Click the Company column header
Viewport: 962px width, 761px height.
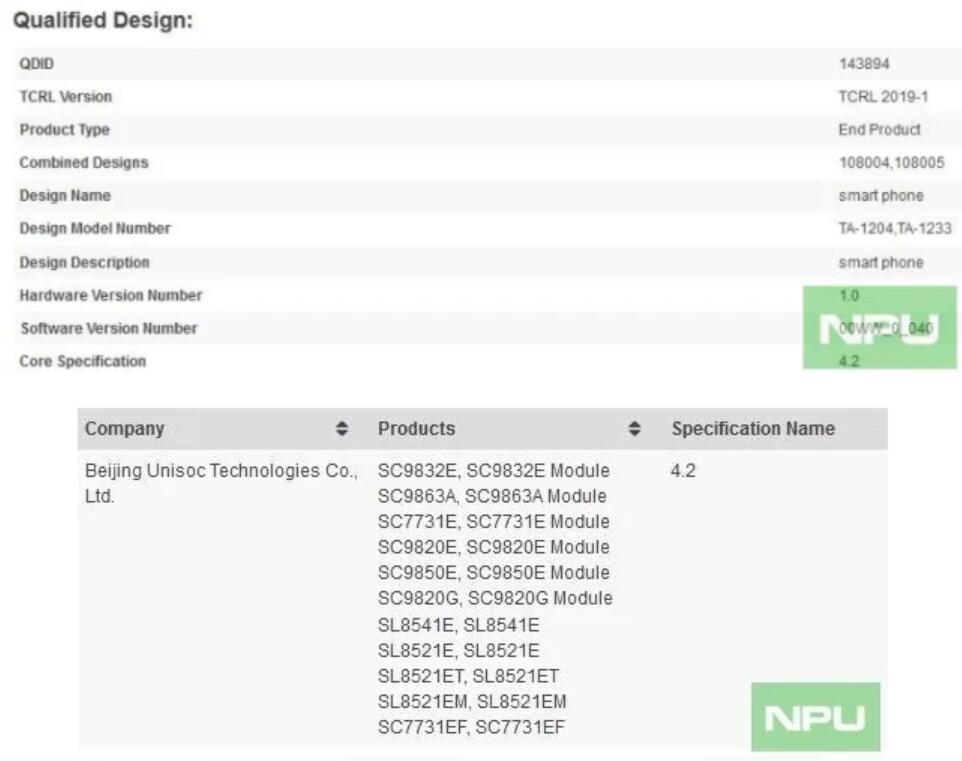click(125, 428)
